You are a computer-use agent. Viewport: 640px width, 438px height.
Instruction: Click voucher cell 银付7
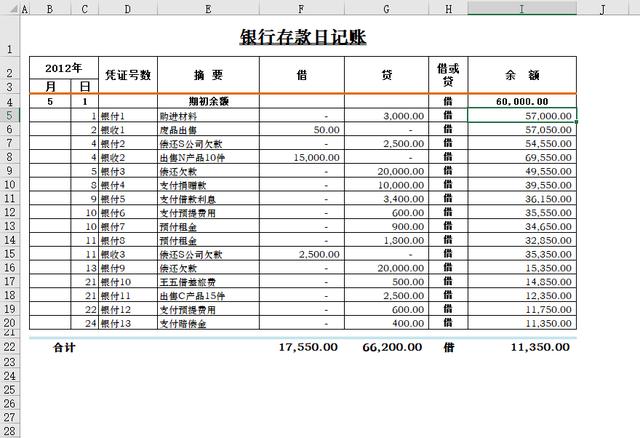pyautogui.click(x=128, y=227)
